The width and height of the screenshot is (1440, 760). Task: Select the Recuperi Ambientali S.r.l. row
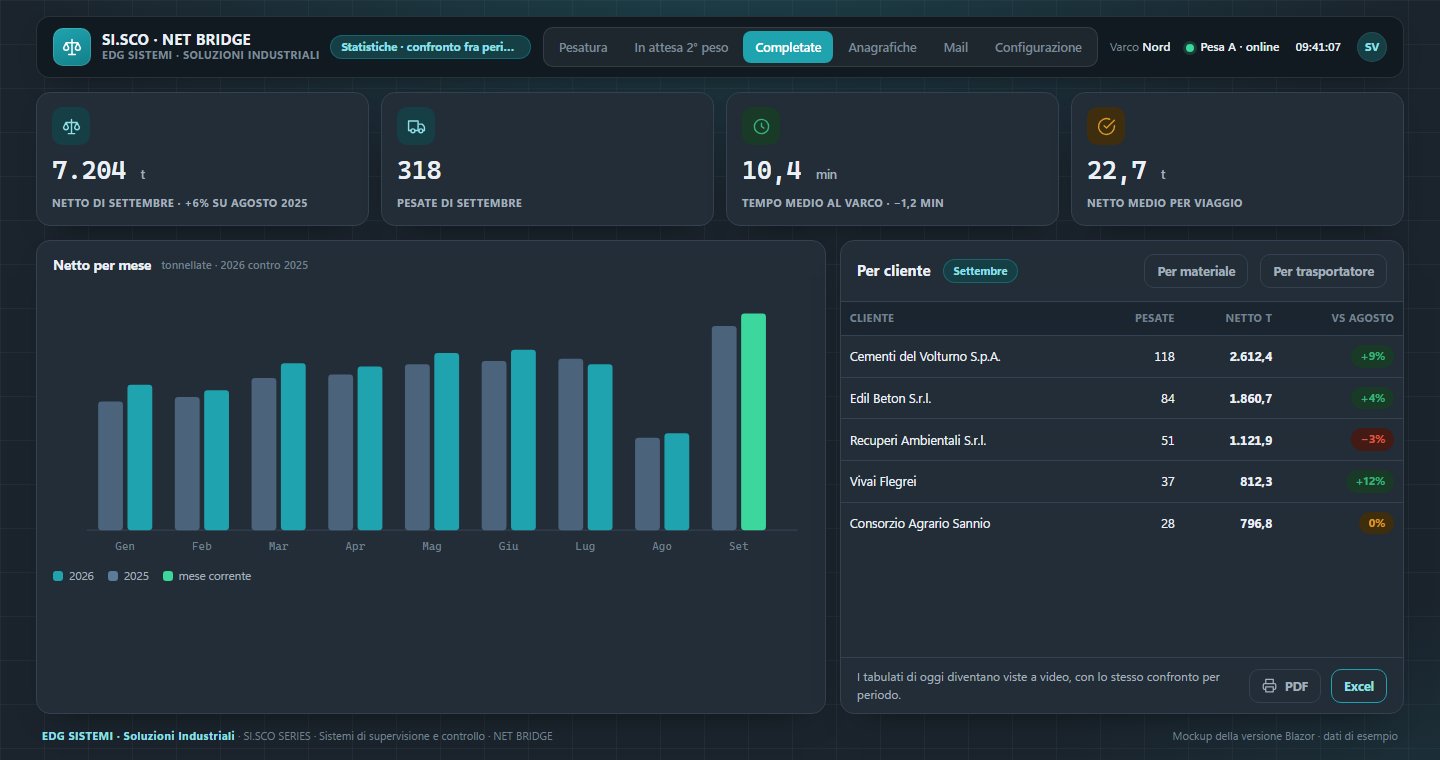1121,440
